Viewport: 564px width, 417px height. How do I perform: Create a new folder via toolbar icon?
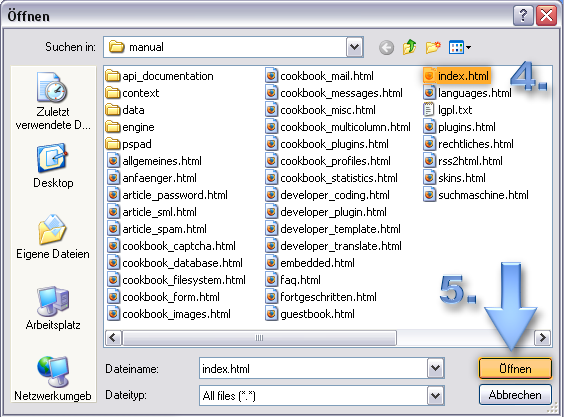(433, 47)
